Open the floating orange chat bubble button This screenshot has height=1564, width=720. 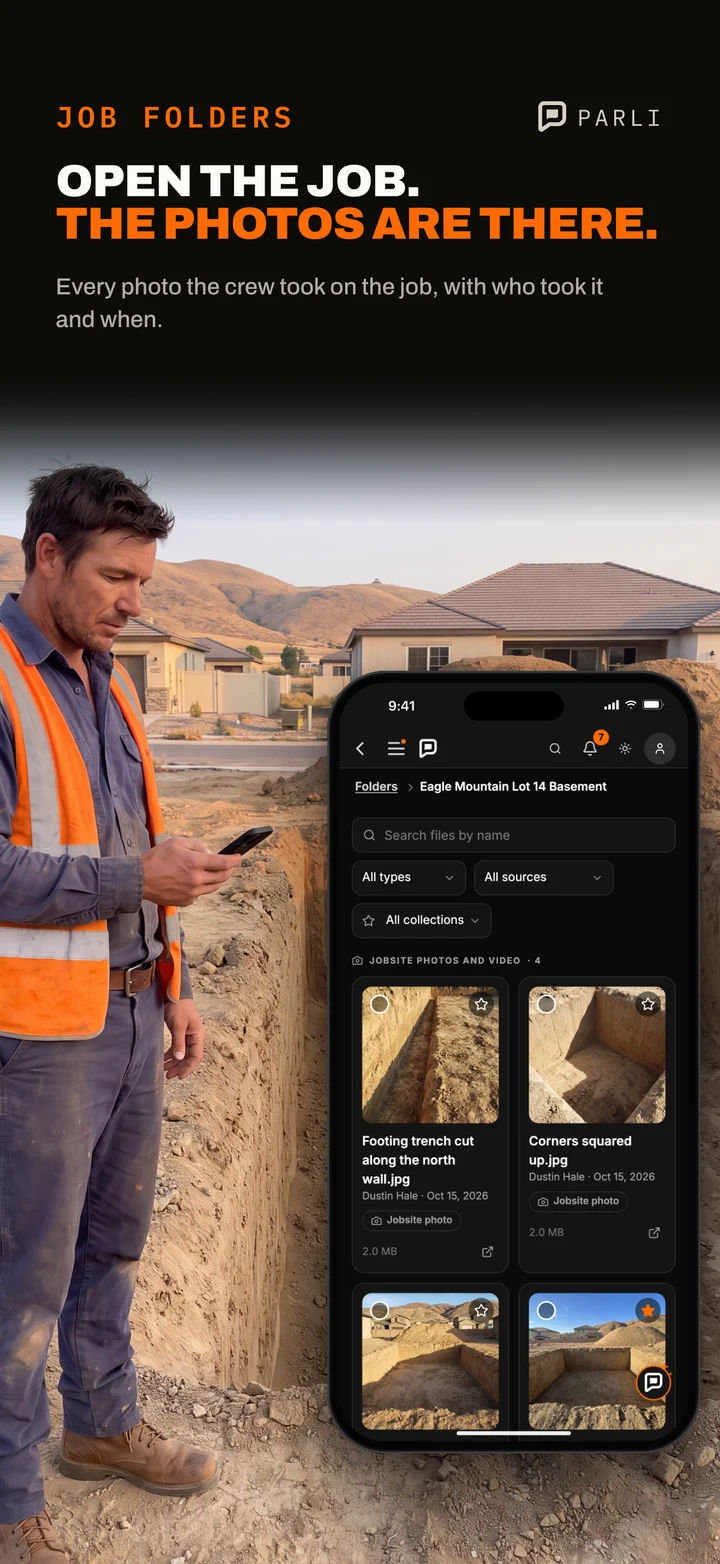pos(653,1382)
